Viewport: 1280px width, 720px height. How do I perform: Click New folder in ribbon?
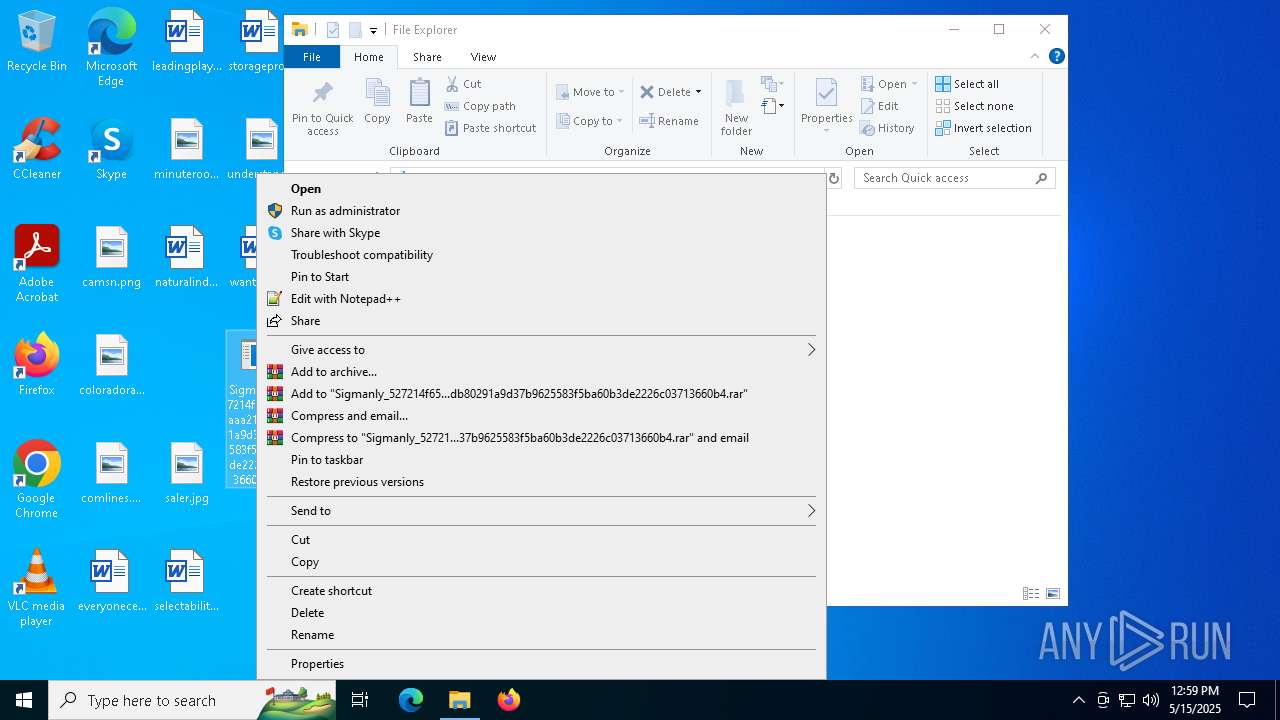(736, 109)
